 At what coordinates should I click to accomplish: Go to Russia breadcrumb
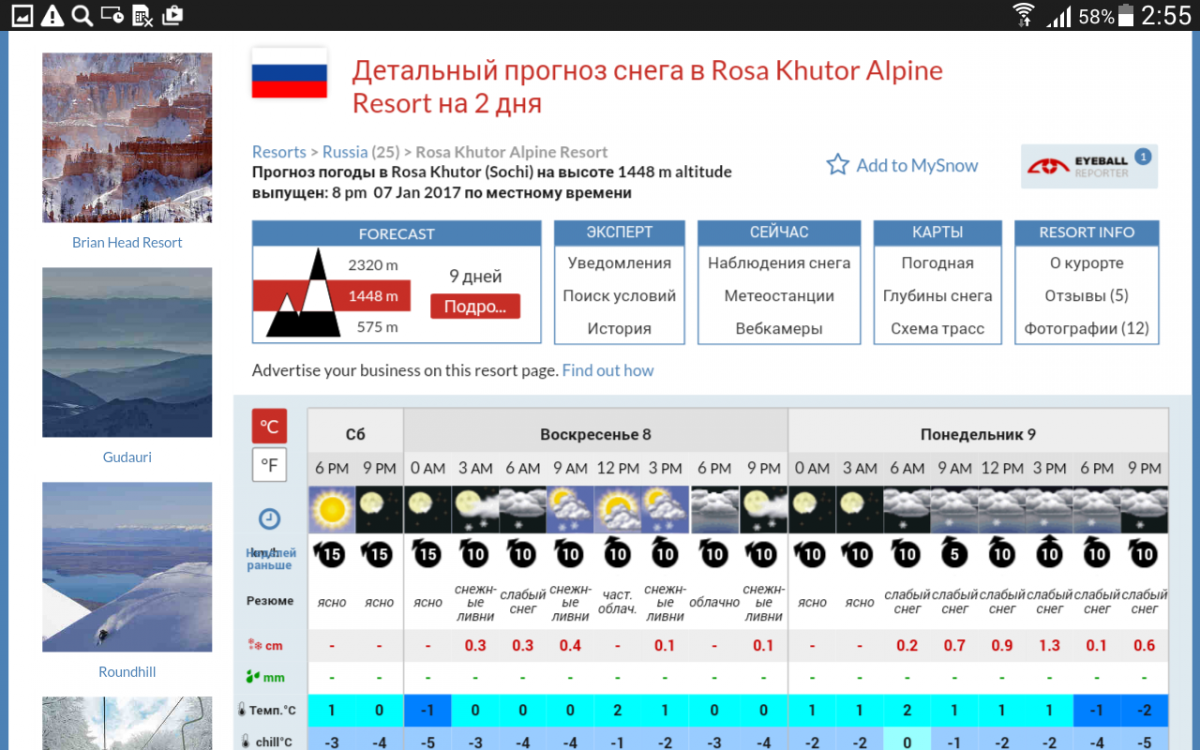(x=345, y=152)
